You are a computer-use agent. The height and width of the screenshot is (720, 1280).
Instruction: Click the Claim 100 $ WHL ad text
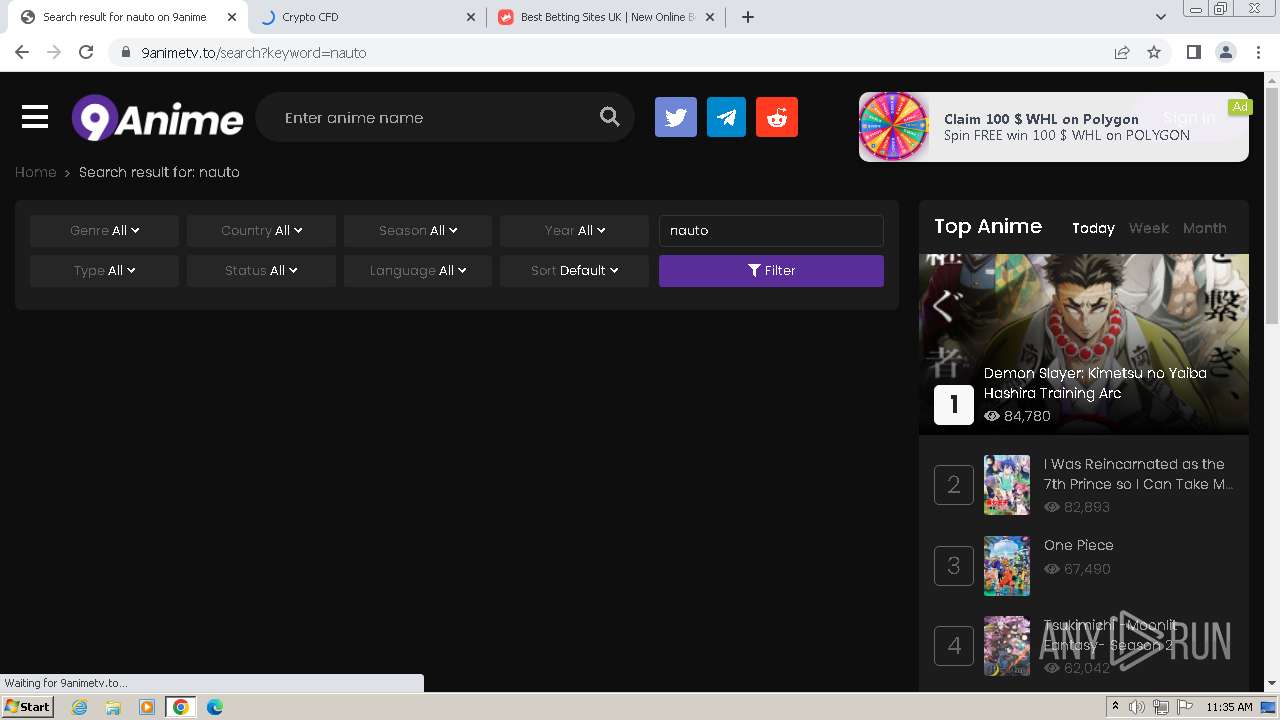1041,119
